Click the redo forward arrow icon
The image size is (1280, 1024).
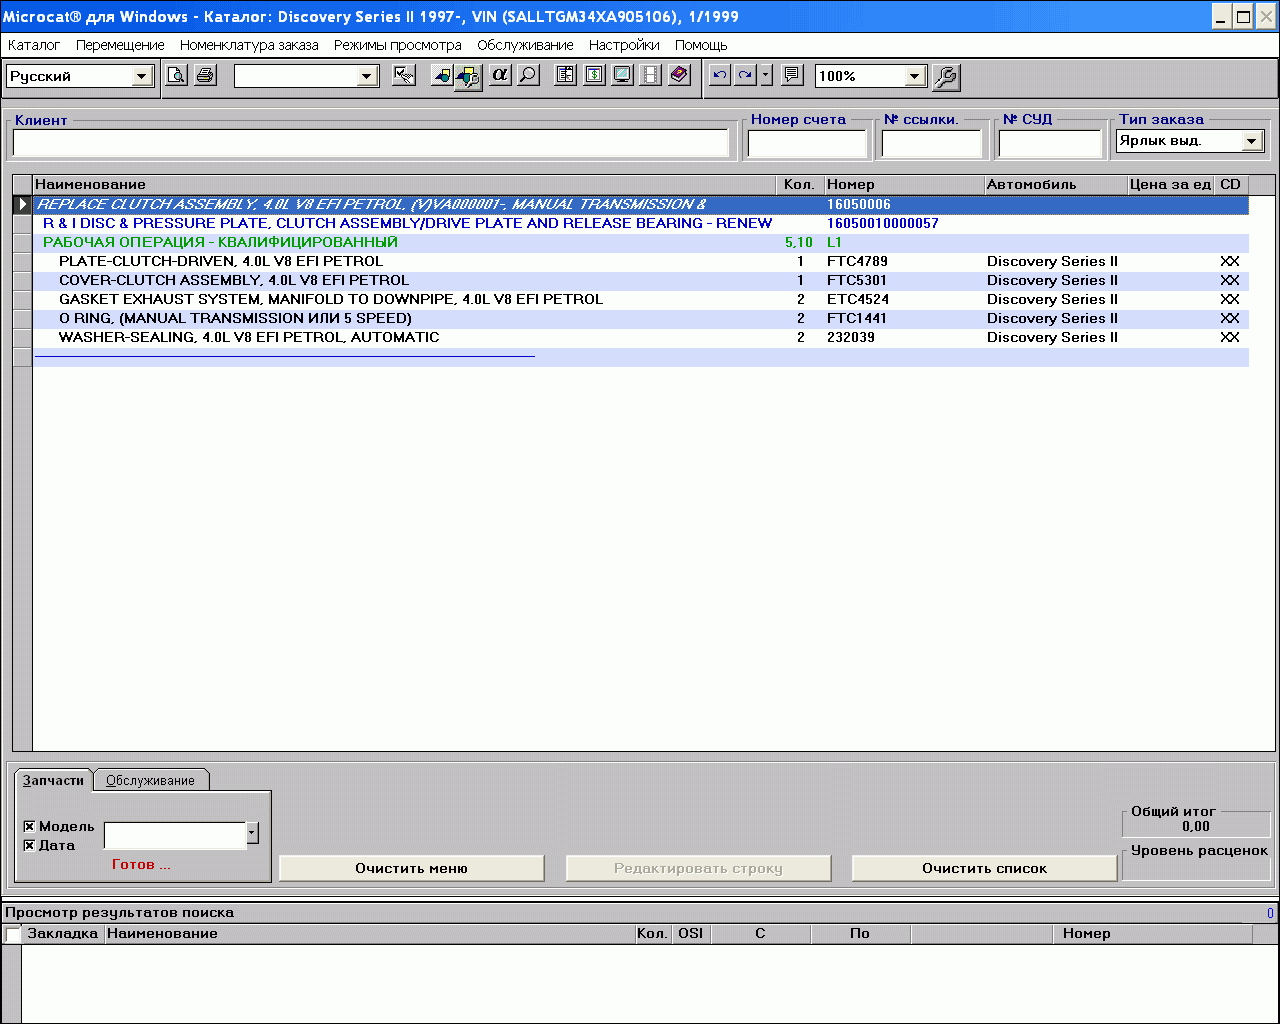pos(745,76)
